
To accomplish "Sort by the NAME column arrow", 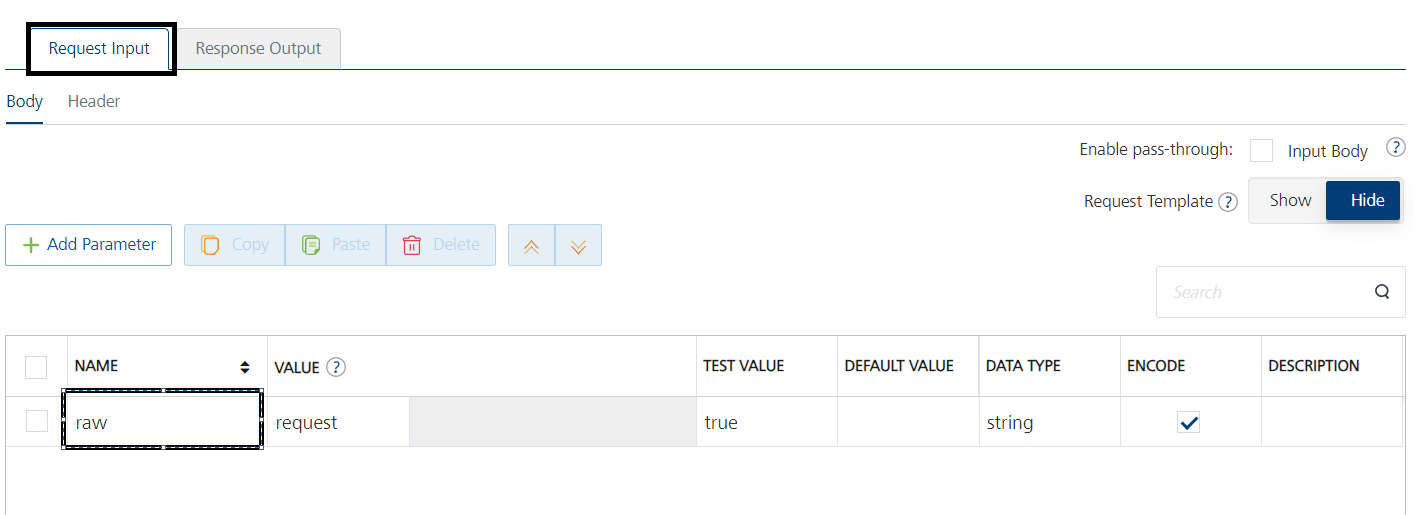I will click(x=245, y=367).
